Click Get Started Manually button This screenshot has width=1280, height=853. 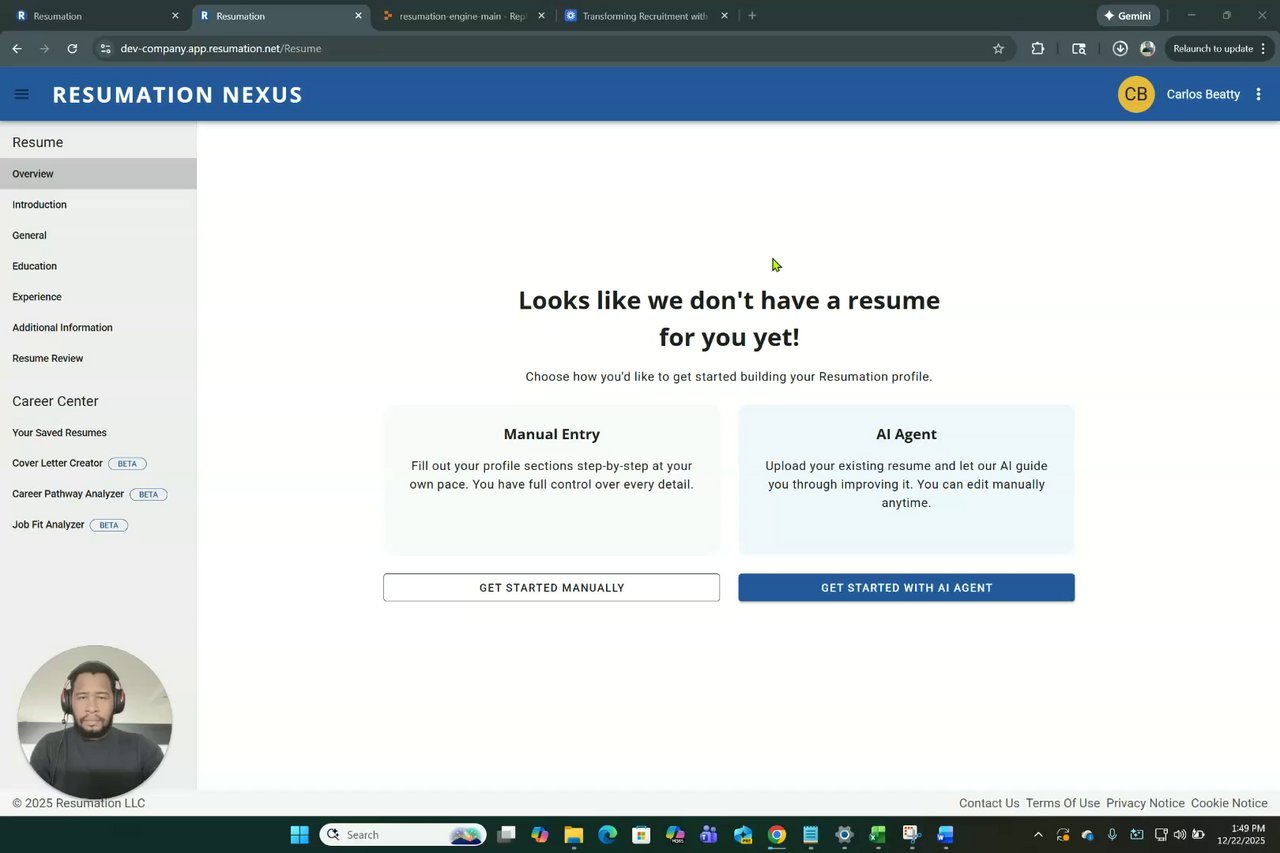click(x=551, y=587)
